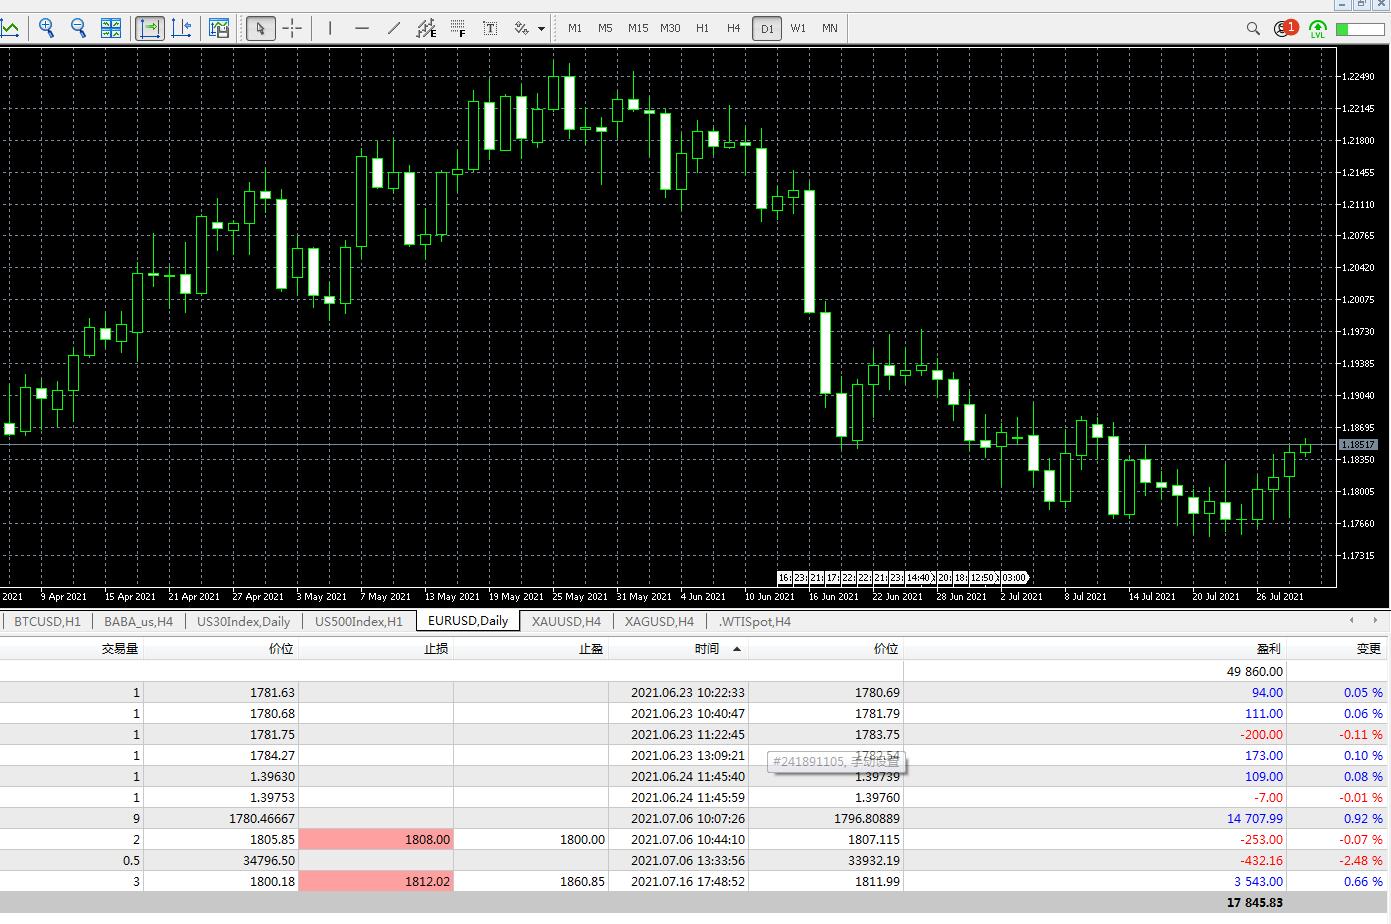1391x924 pixels.
Task: Sort by 时间 column header
Action: click(x=678, y=648)
